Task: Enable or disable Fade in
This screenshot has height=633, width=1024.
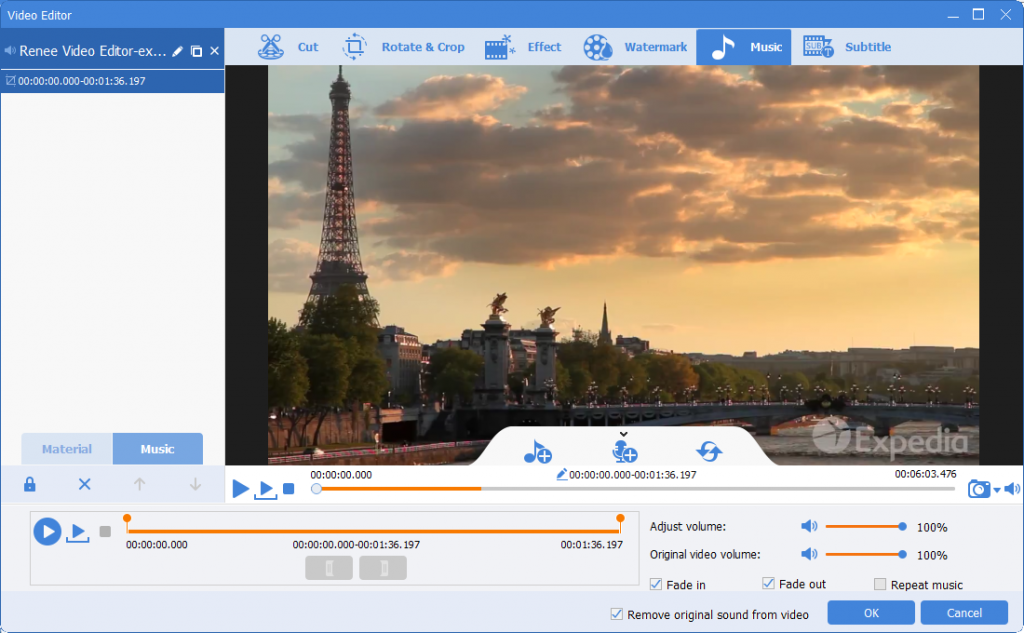Action: click(x=656, y=584)
